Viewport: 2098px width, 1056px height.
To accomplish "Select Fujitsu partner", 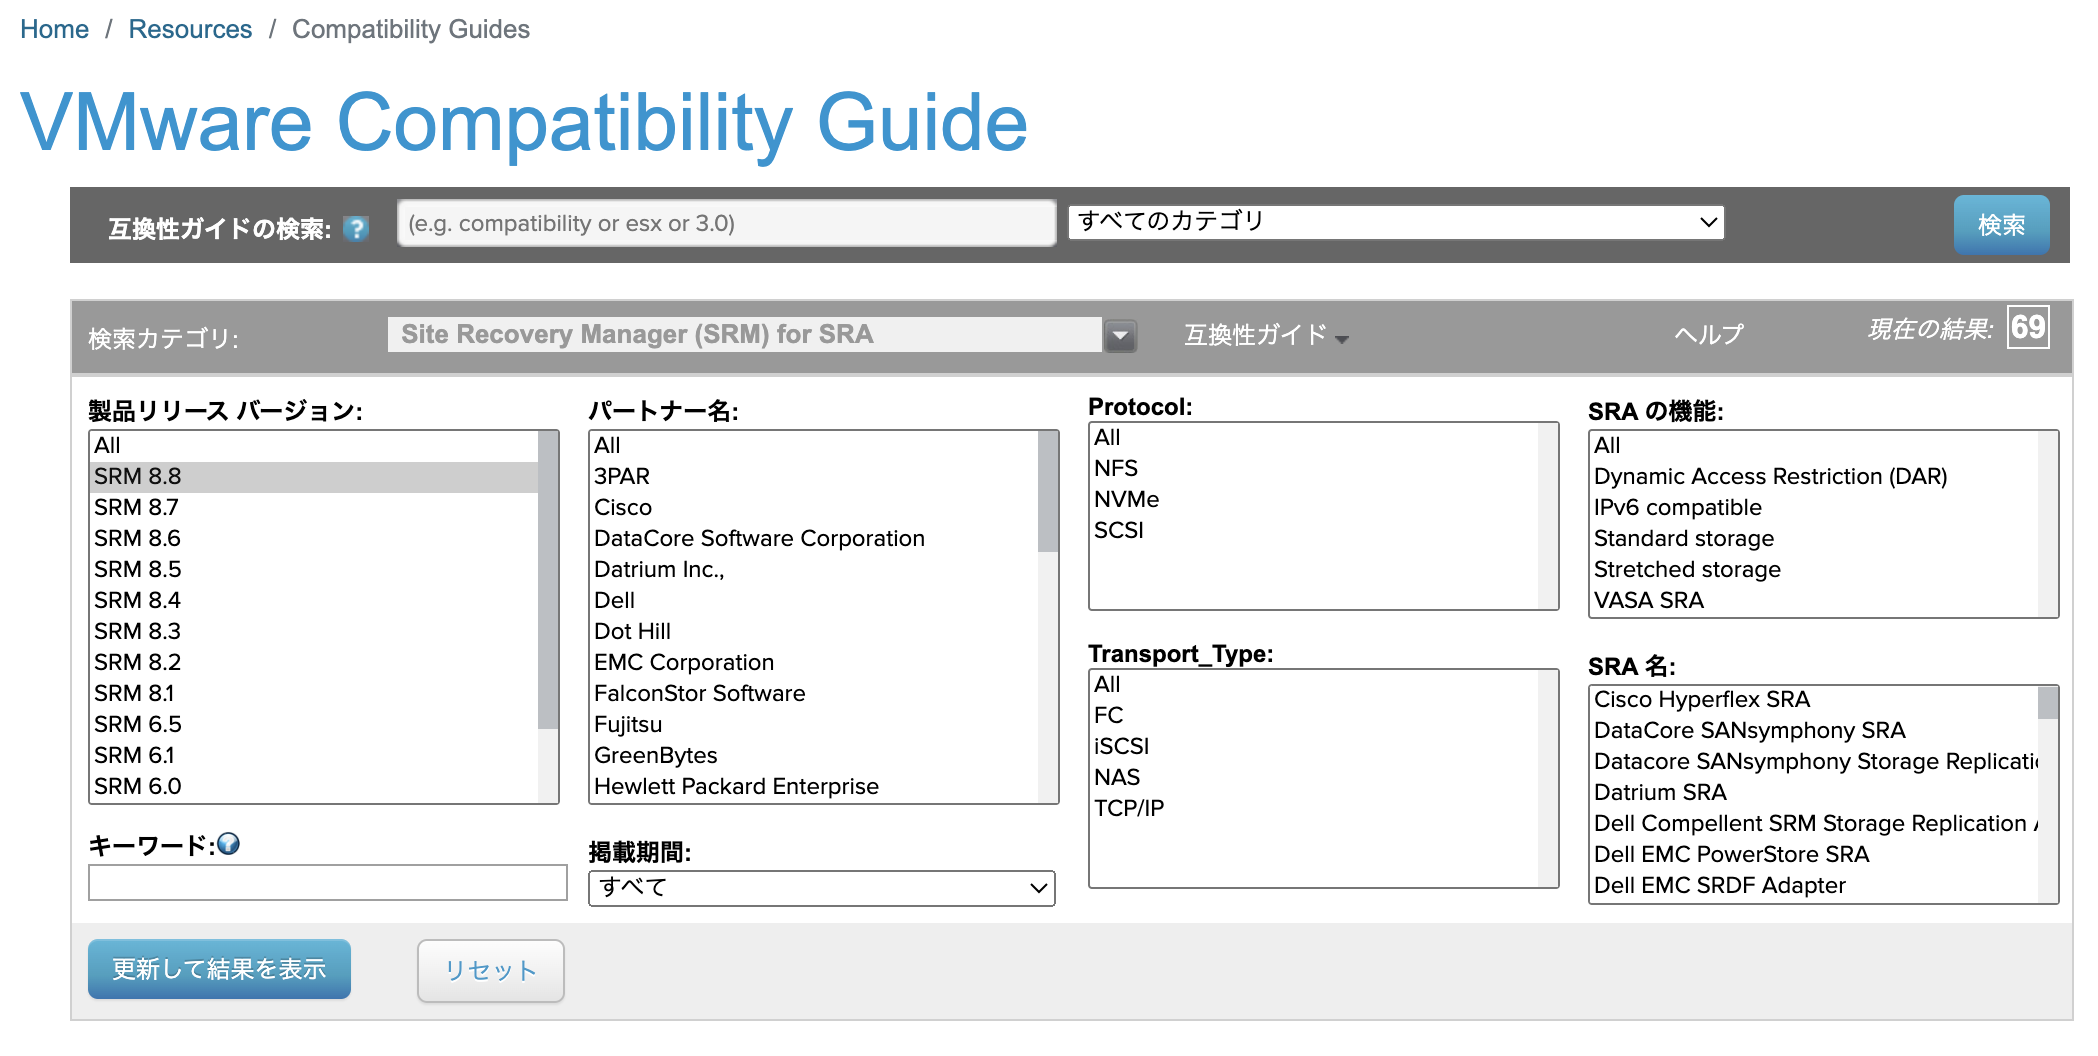I will coord(814,724).
